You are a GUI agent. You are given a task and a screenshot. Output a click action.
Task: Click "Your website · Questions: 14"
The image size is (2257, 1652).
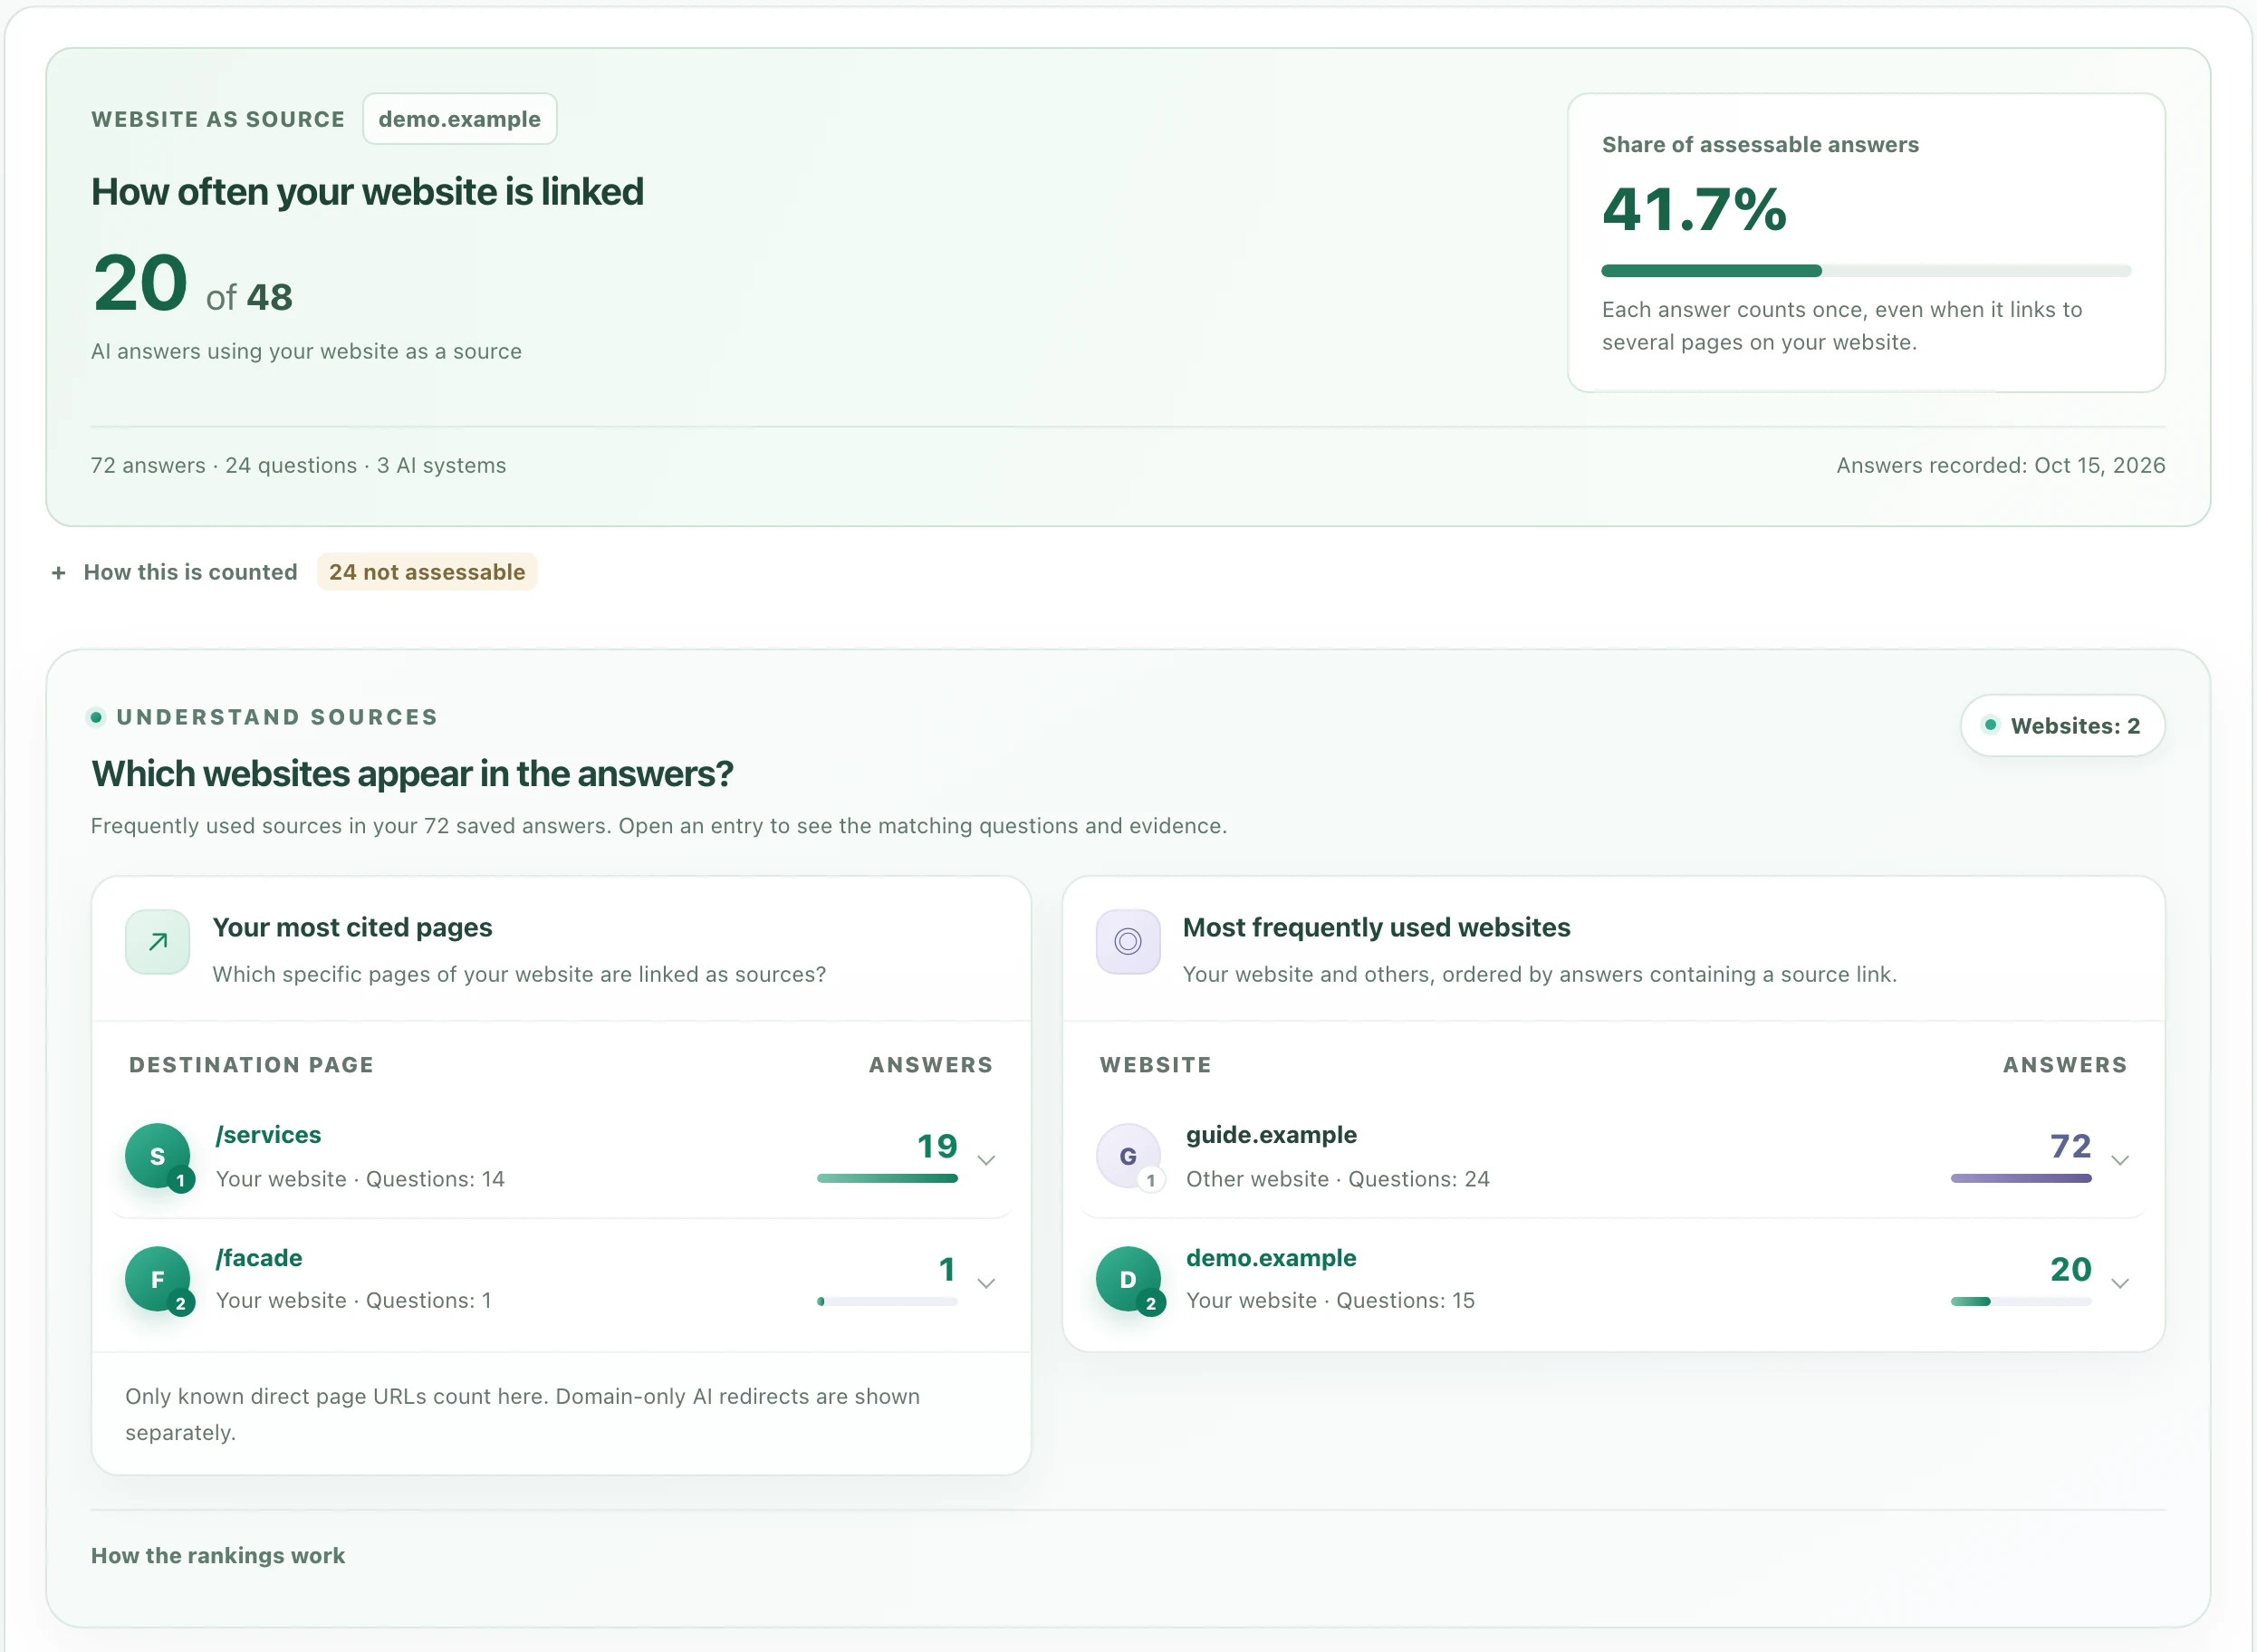click(360, 1179)
